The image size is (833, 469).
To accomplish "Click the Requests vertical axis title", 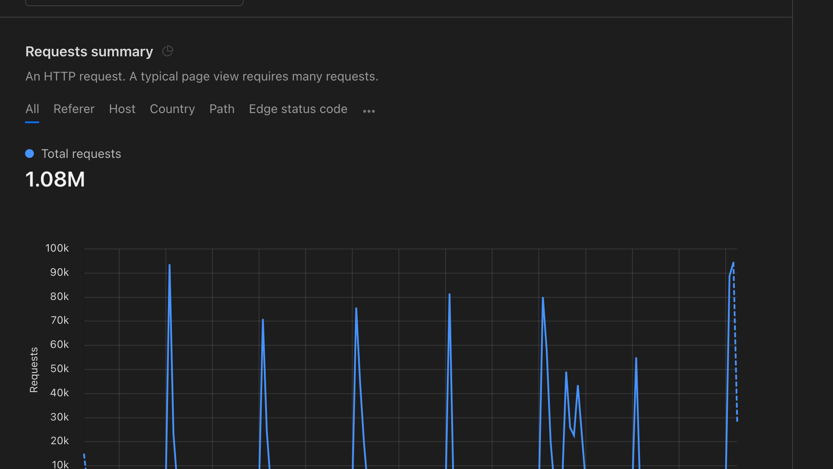I will click(34, 370).
